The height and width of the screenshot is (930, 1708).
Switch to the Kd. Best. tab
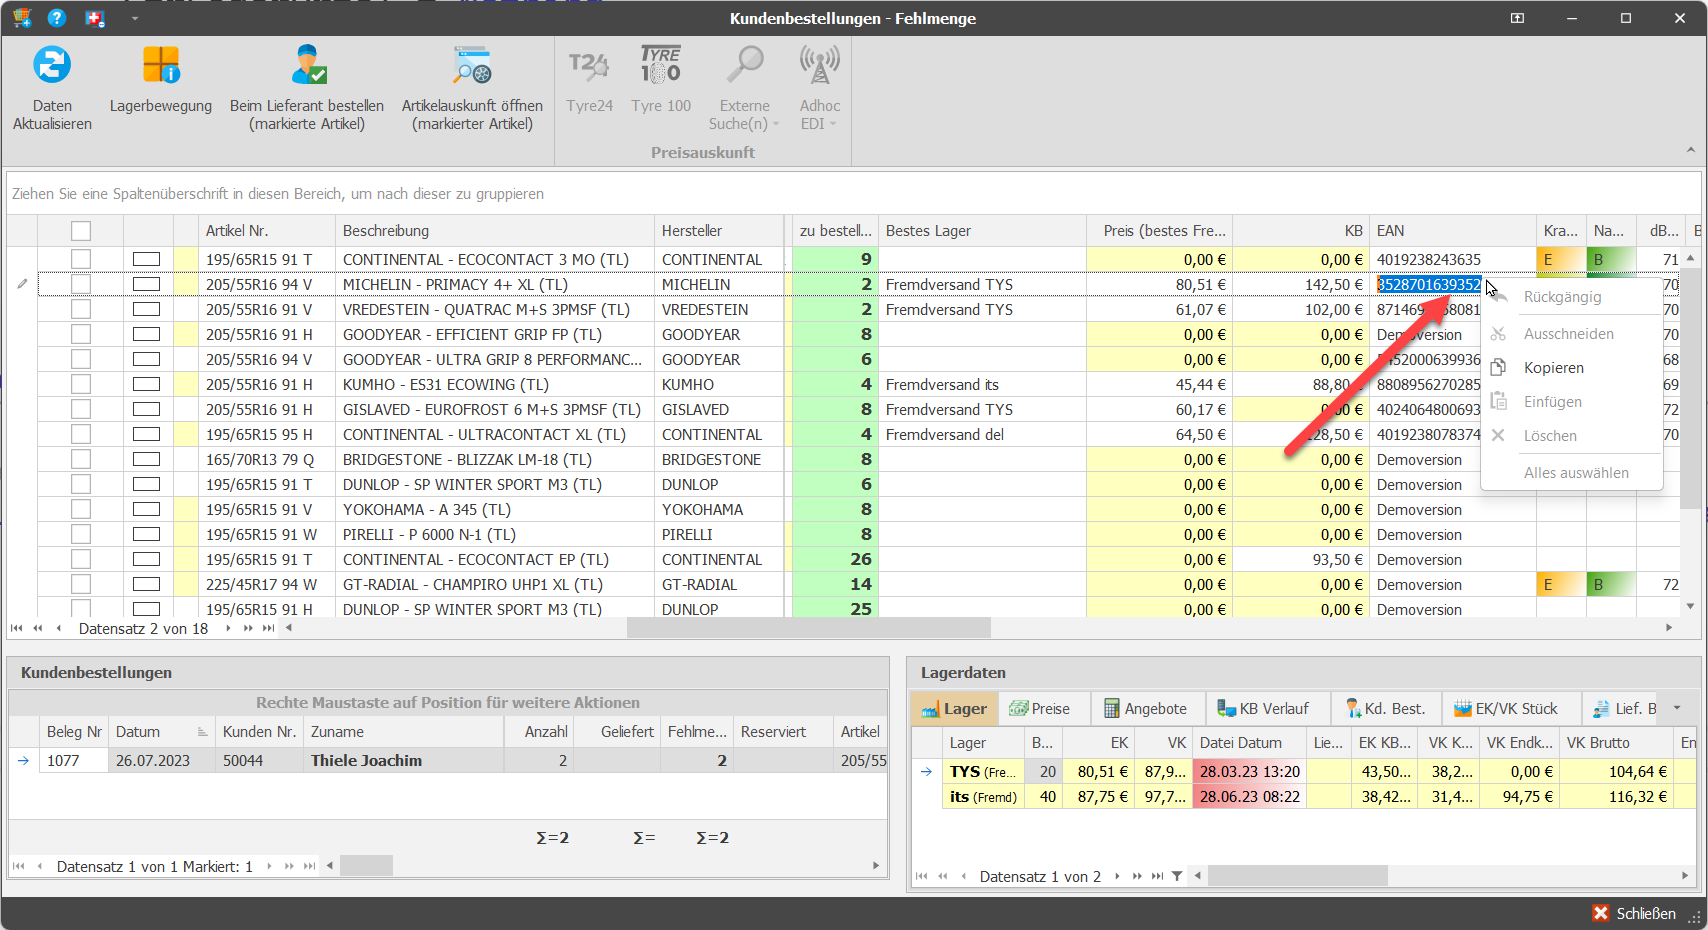pyautogui.click(x=1385, y=708)
